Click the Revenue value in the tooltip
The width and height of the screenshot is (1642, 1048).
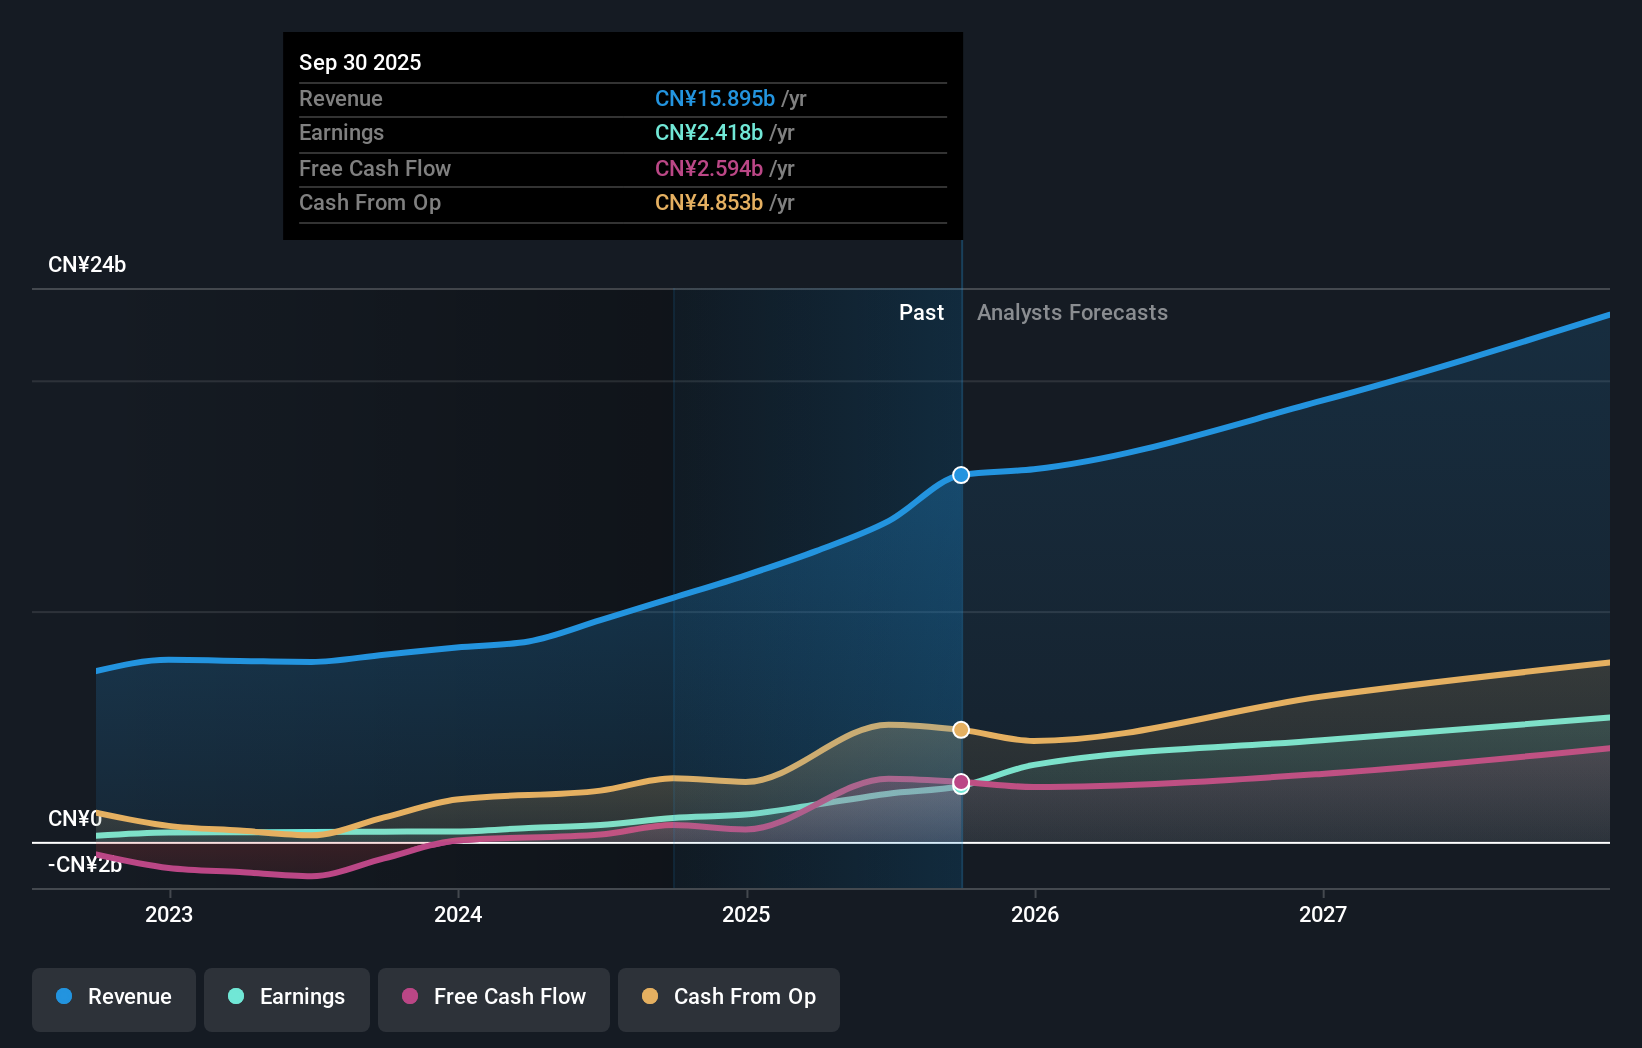click(x=715, y=99)
